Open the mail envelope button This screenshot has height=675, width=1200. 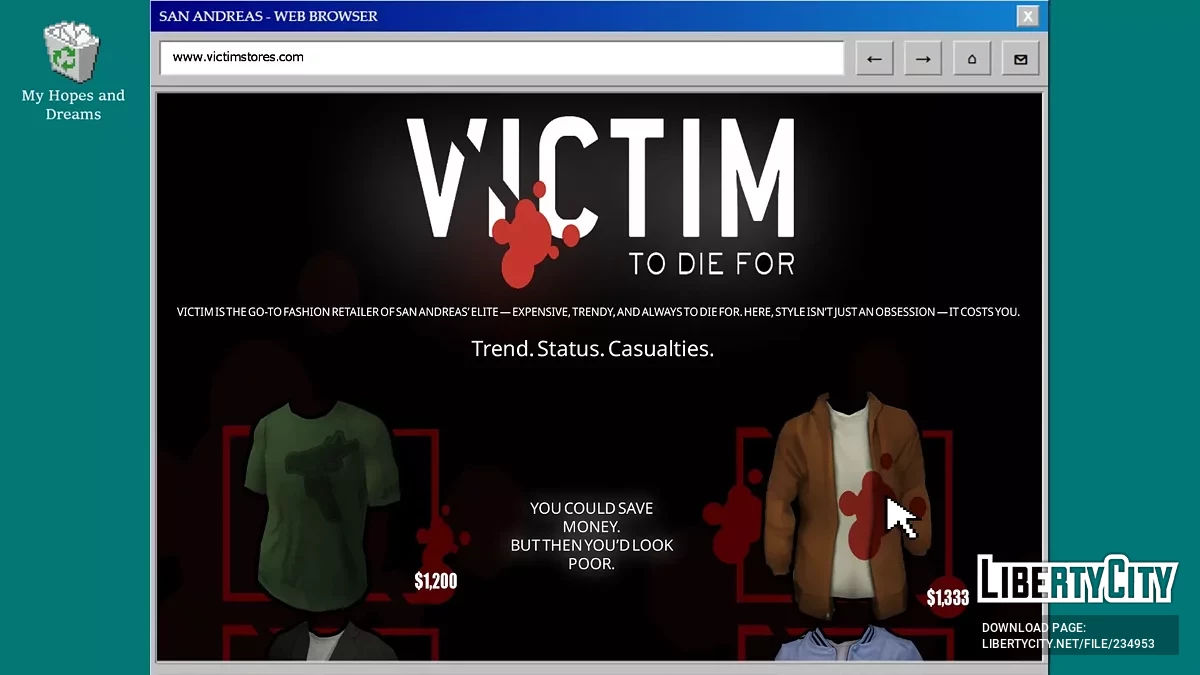click(1020, 58)
